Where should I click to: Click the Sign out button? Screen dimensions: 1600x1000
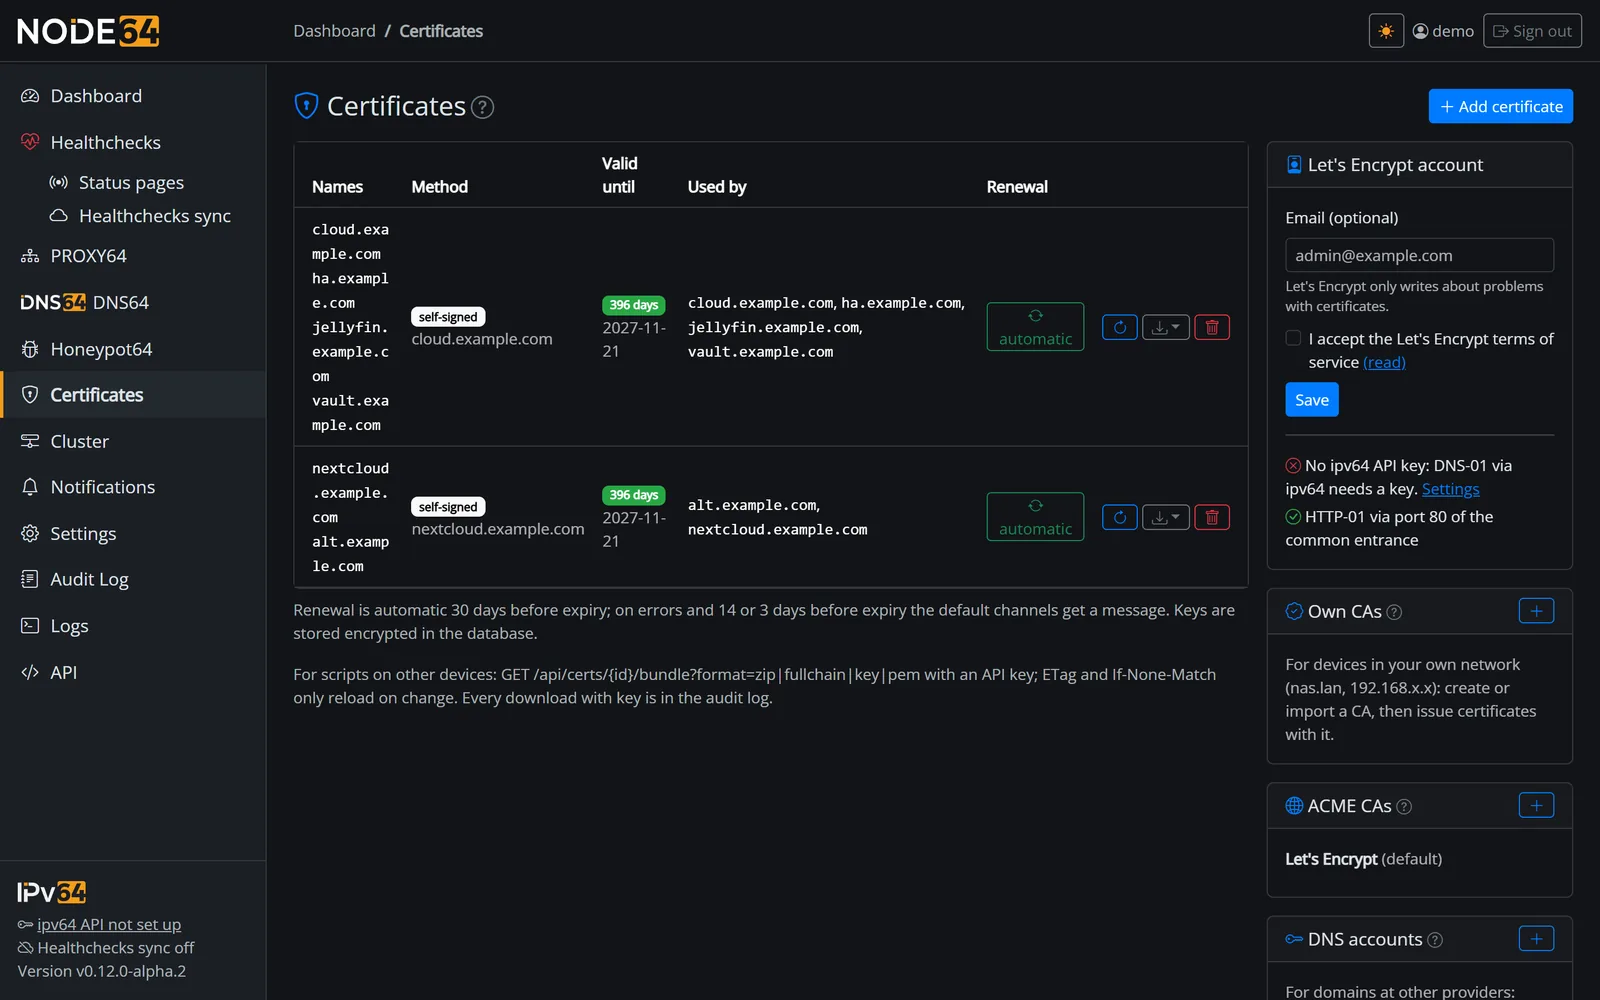pos(1532,31)
